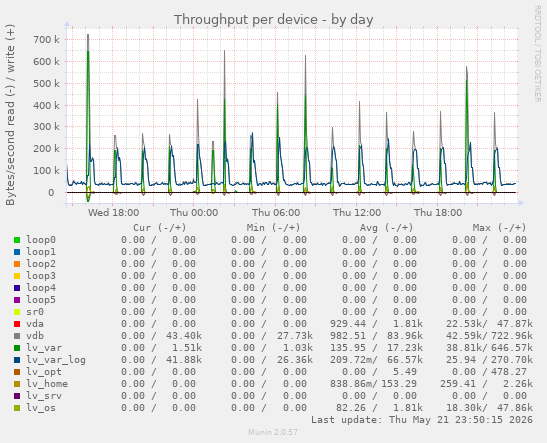Click the 'Munin 2.0.57' version footer text
The width and height of the screenshot is (547, 443).
(x=273, y=432)
